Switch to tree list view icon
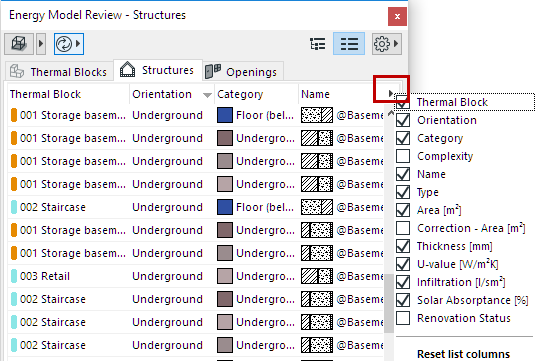 coord(317,44)
